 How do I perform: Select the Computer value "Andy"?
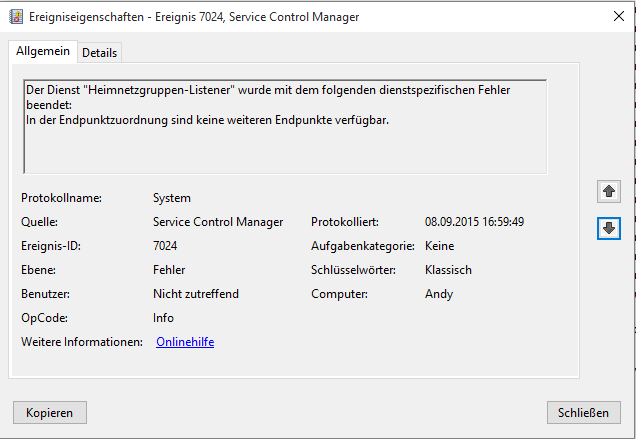(x=439, y=294)
